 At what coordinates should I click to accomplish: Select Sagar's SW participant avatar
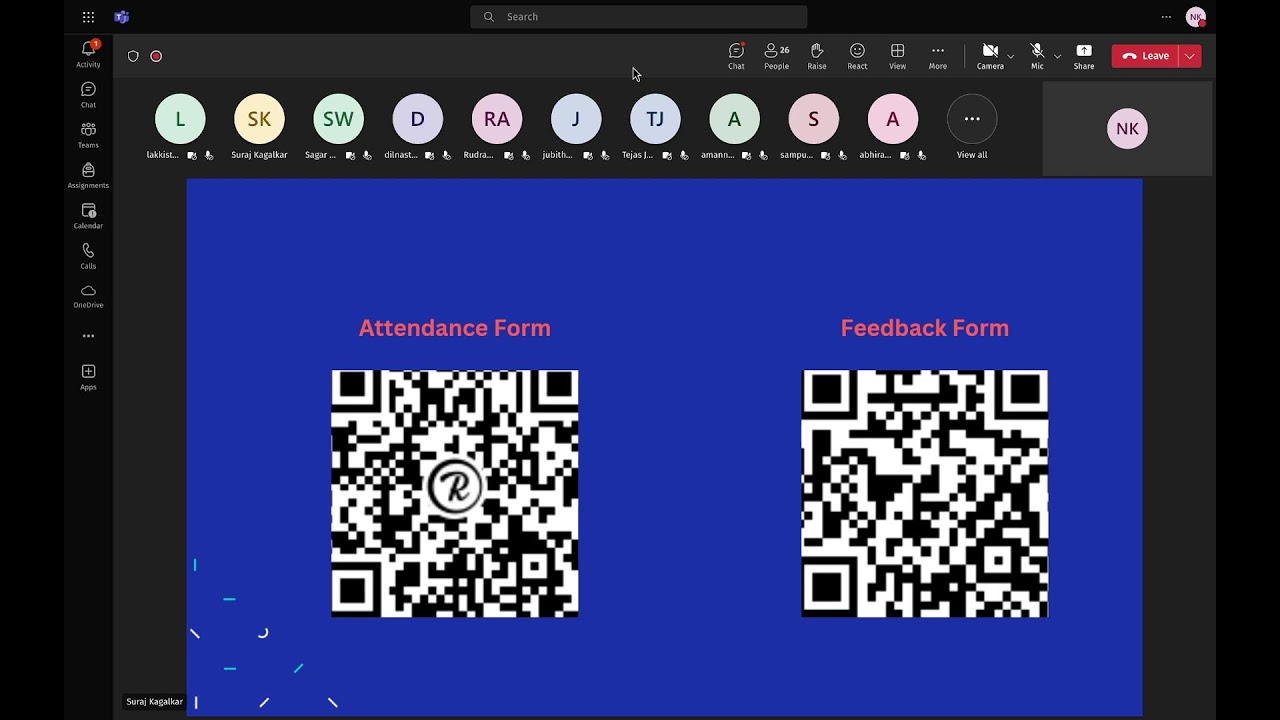point(338,119)
